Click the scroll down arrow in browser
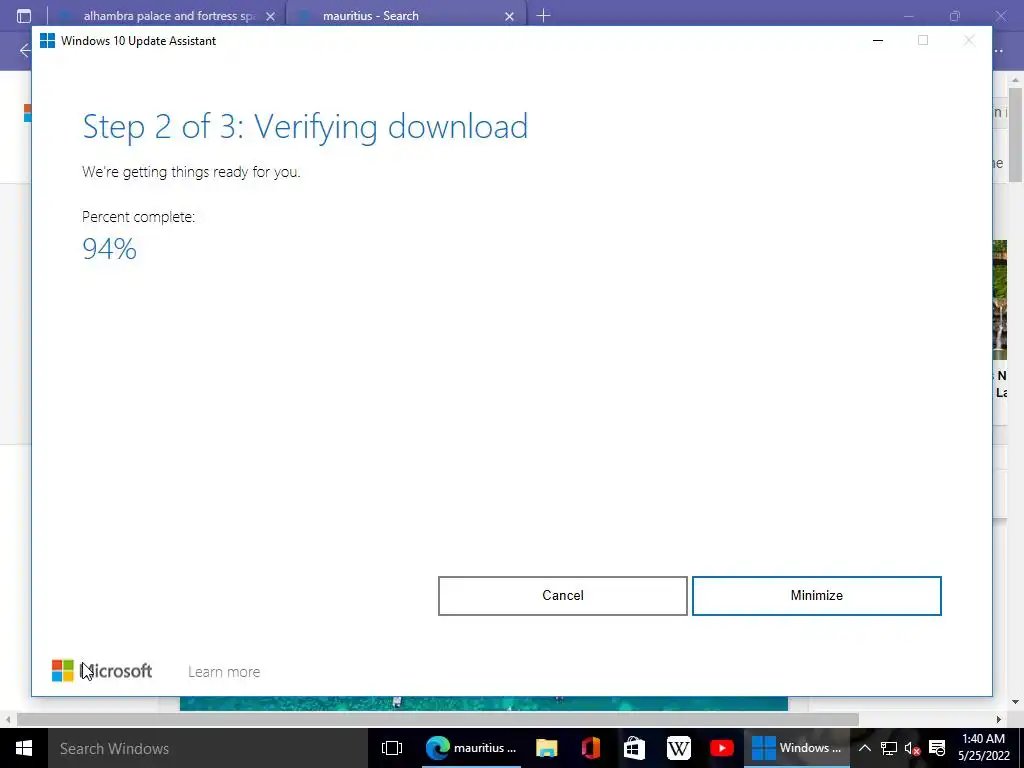 pos(1015,702)
